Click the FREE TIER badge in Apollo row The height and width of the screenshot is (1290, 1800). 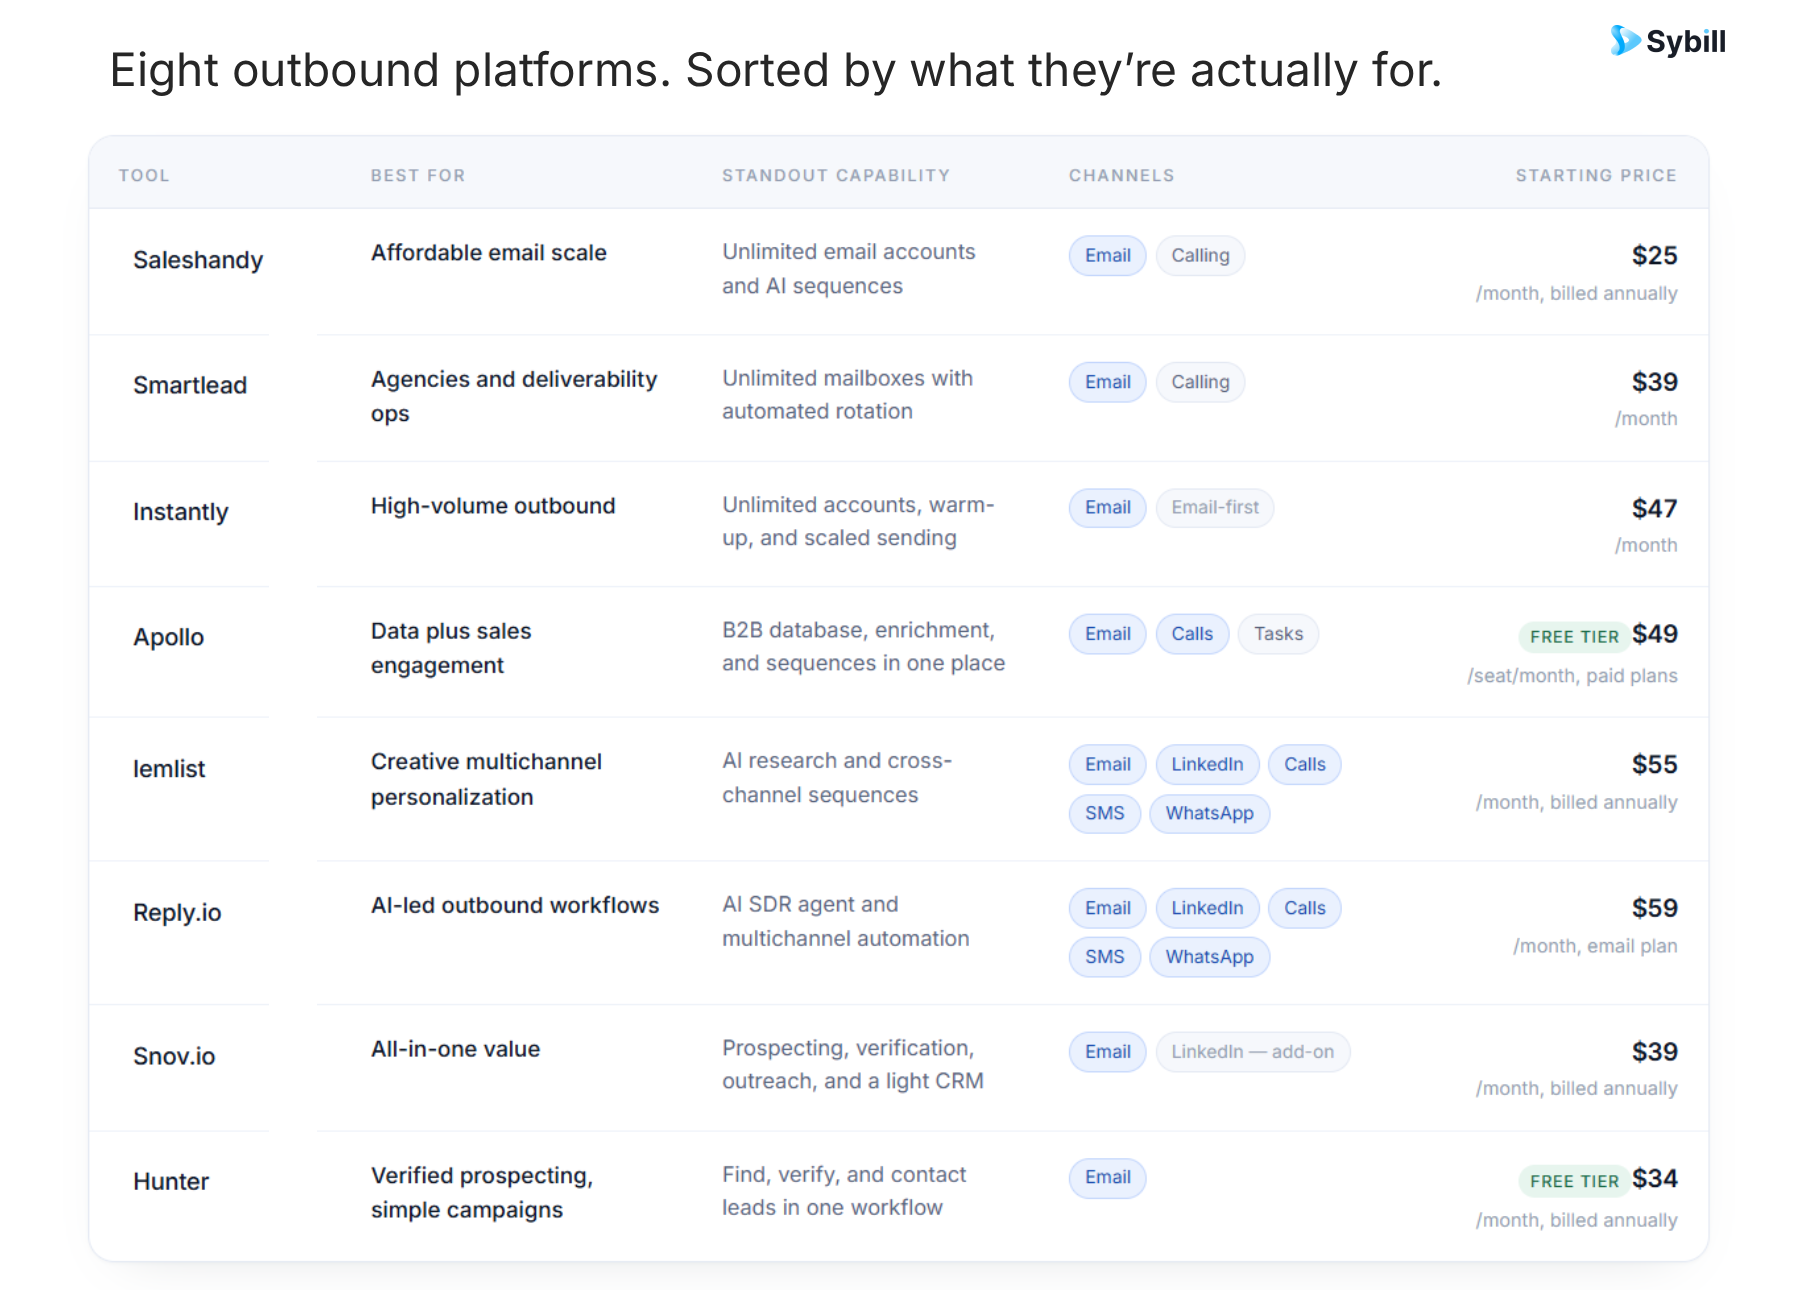coord(1574,637)
